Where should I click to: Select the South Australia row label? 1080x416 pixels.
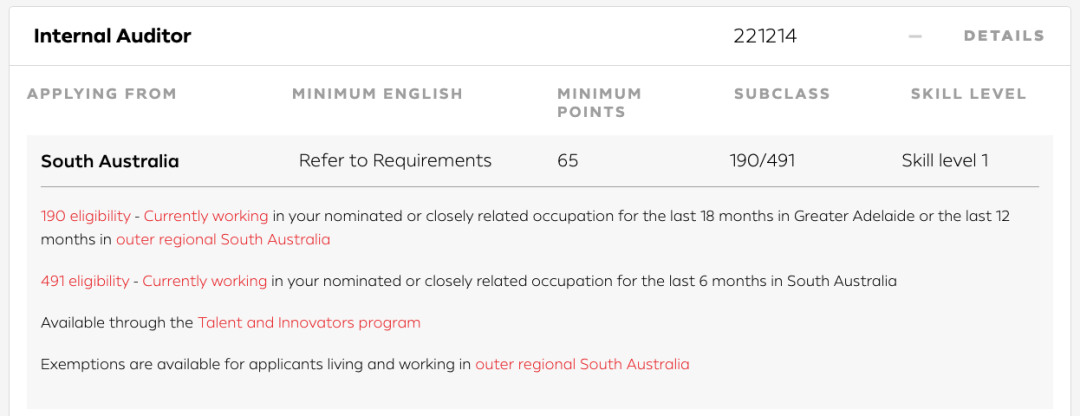click(110, 162)
